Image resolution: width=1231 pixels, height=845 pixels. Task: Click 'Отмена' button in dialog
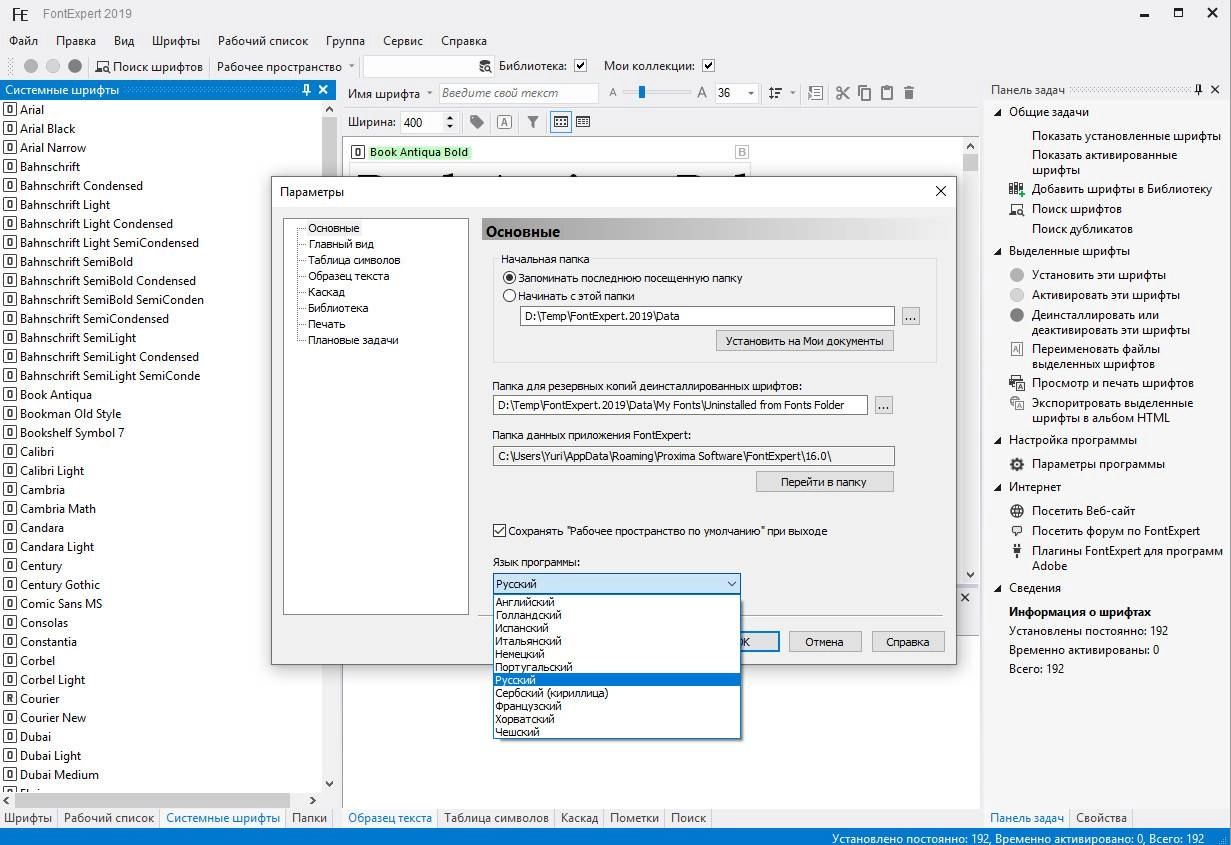pos(824,642)
